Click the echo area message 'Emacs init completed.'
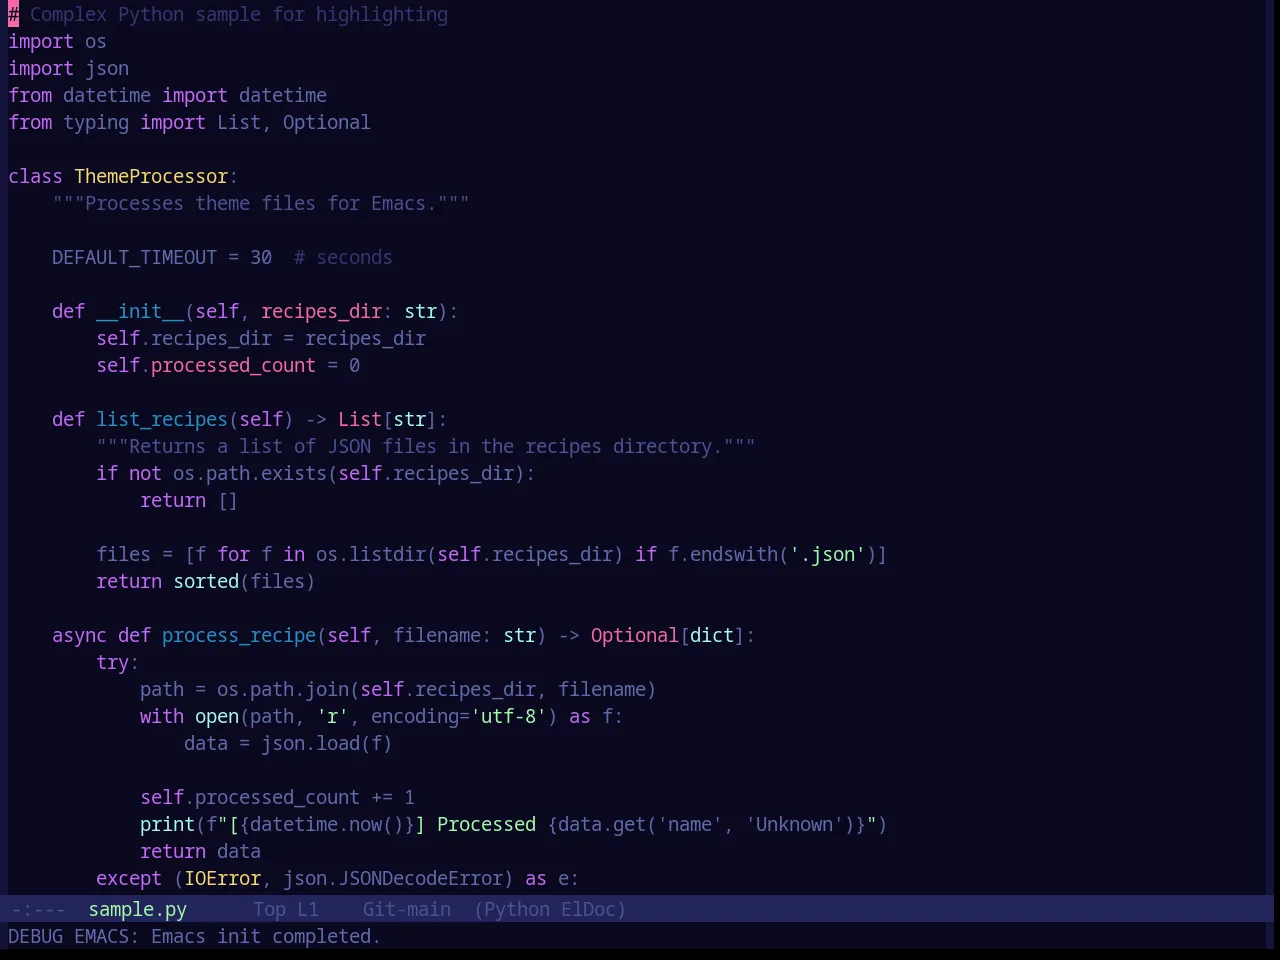The height and width of the screenshot is (960, 1280). 266,936
